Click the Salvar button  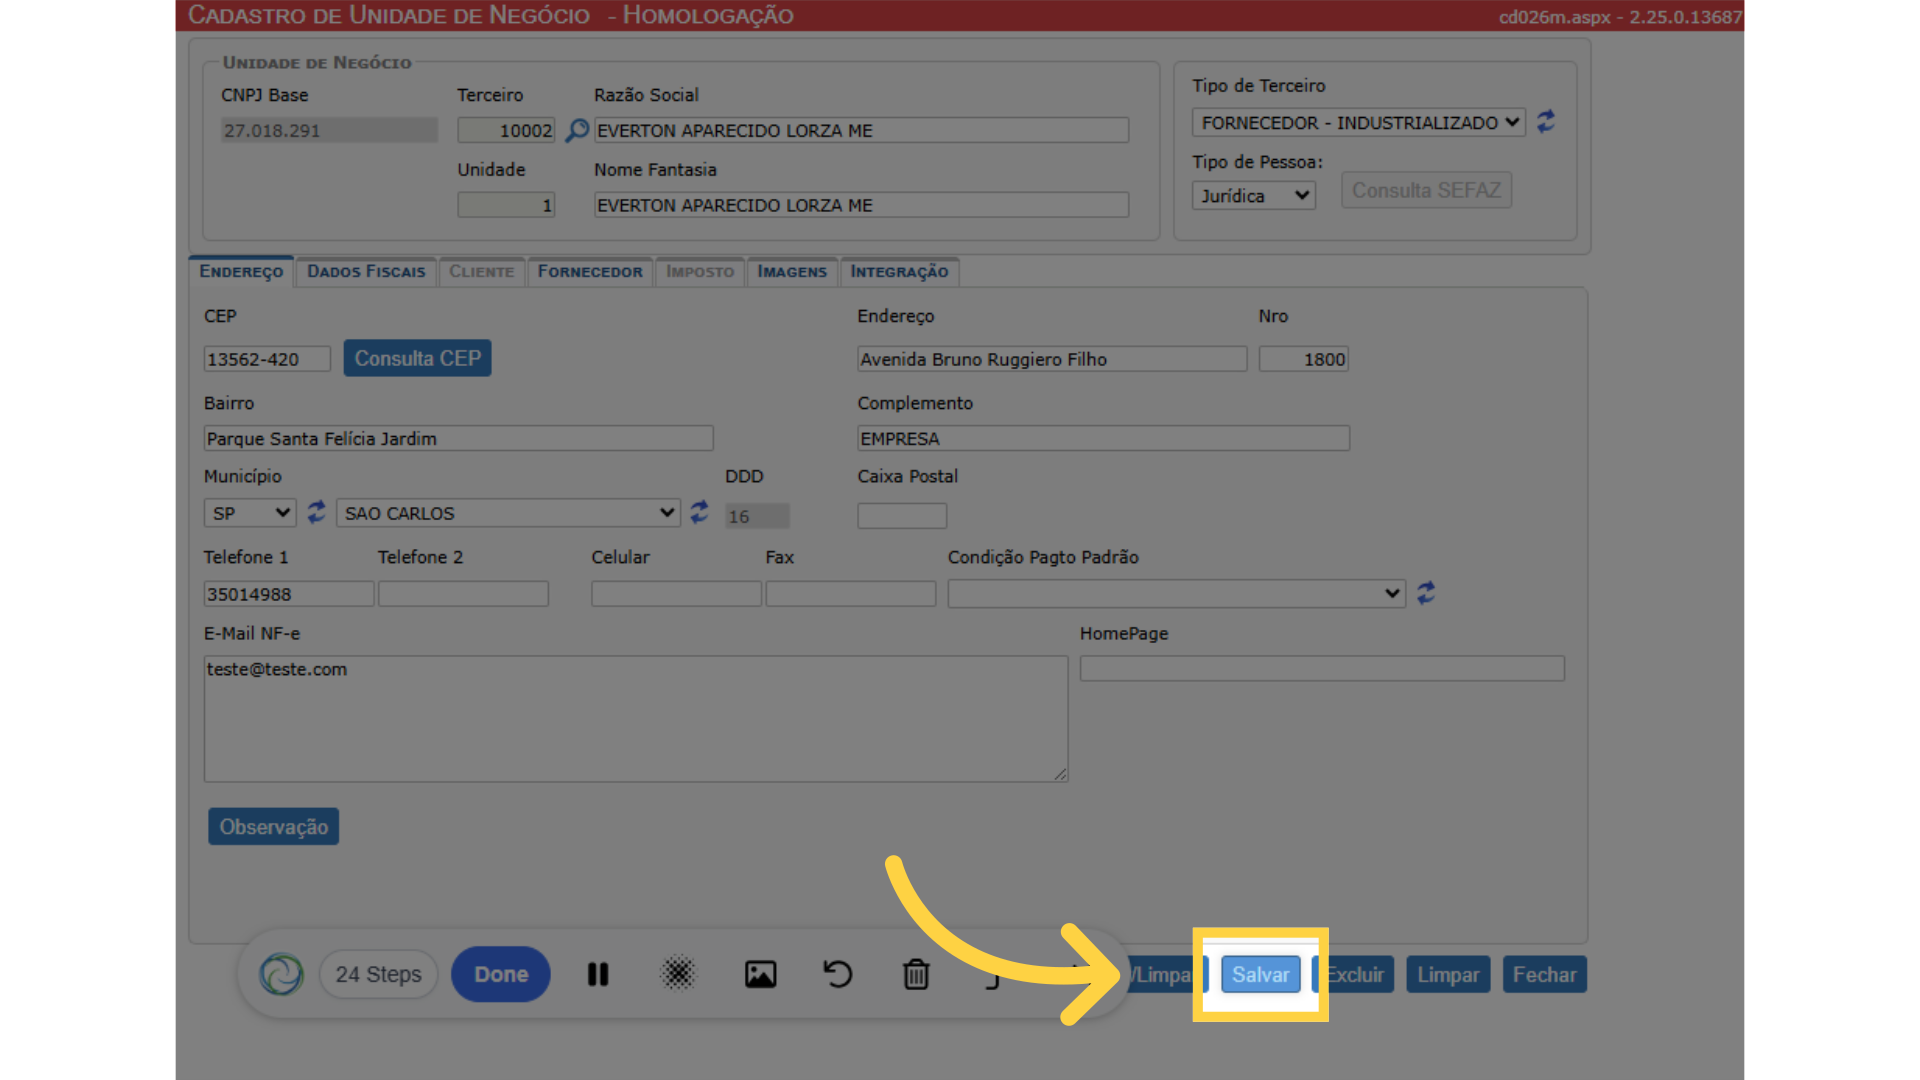click(1260, 975)
